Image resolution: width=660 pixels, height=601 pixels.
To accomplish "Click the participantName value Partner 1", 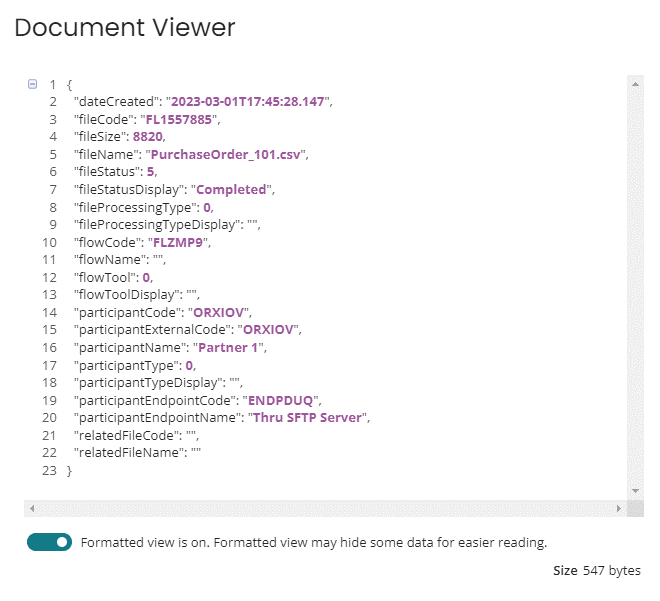I will tap(228, 348).
